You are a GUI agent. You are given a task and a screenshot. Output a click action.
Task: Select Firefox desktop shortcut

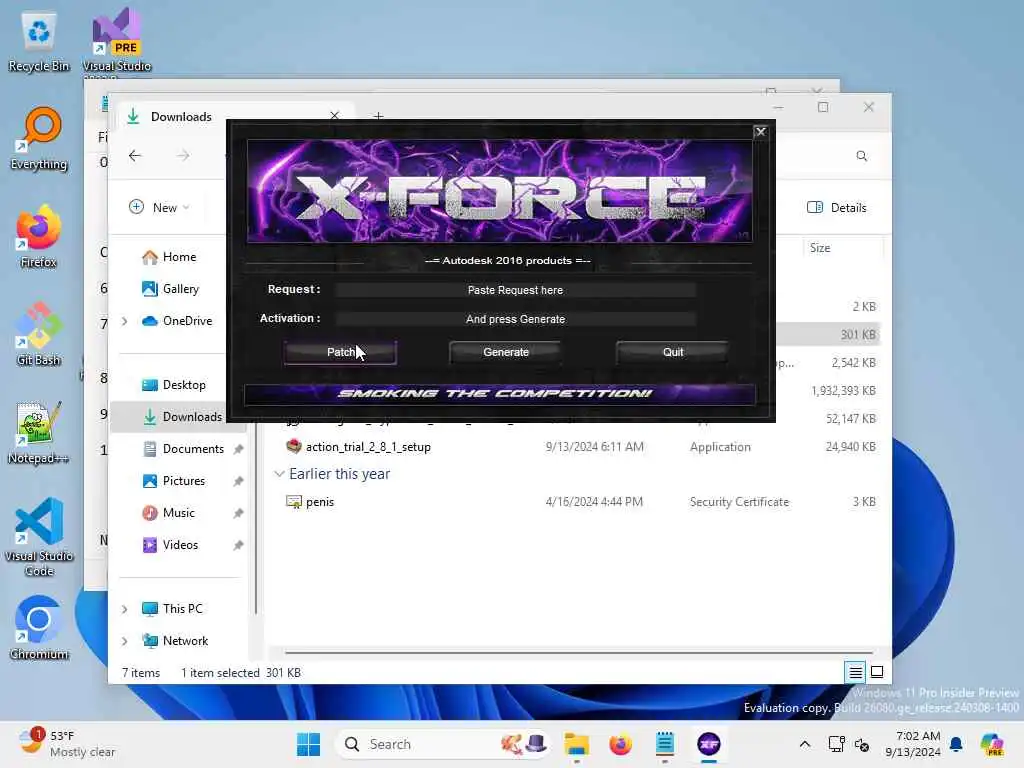(39, 237)
